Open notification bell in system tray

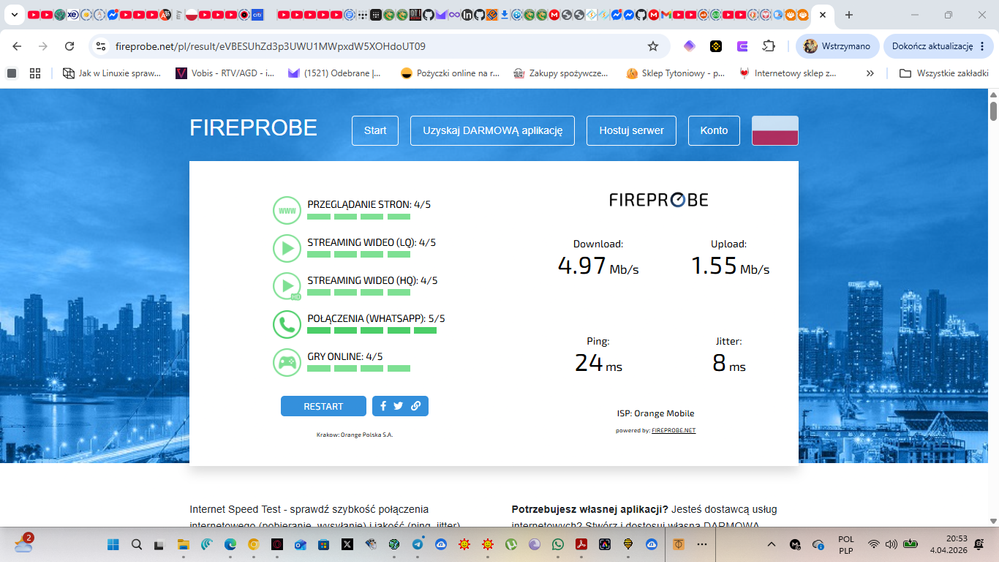[979, 544]
